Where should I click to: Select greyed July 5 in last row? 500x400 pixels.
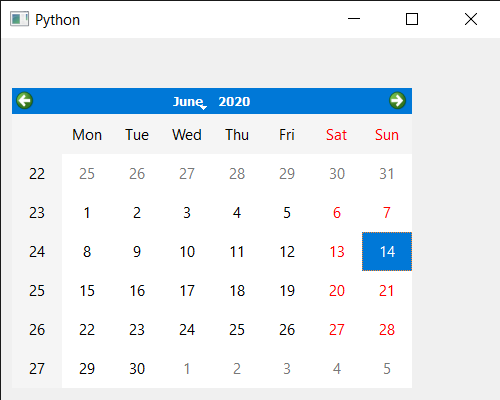pyautogui.click(x=387, y=369)
